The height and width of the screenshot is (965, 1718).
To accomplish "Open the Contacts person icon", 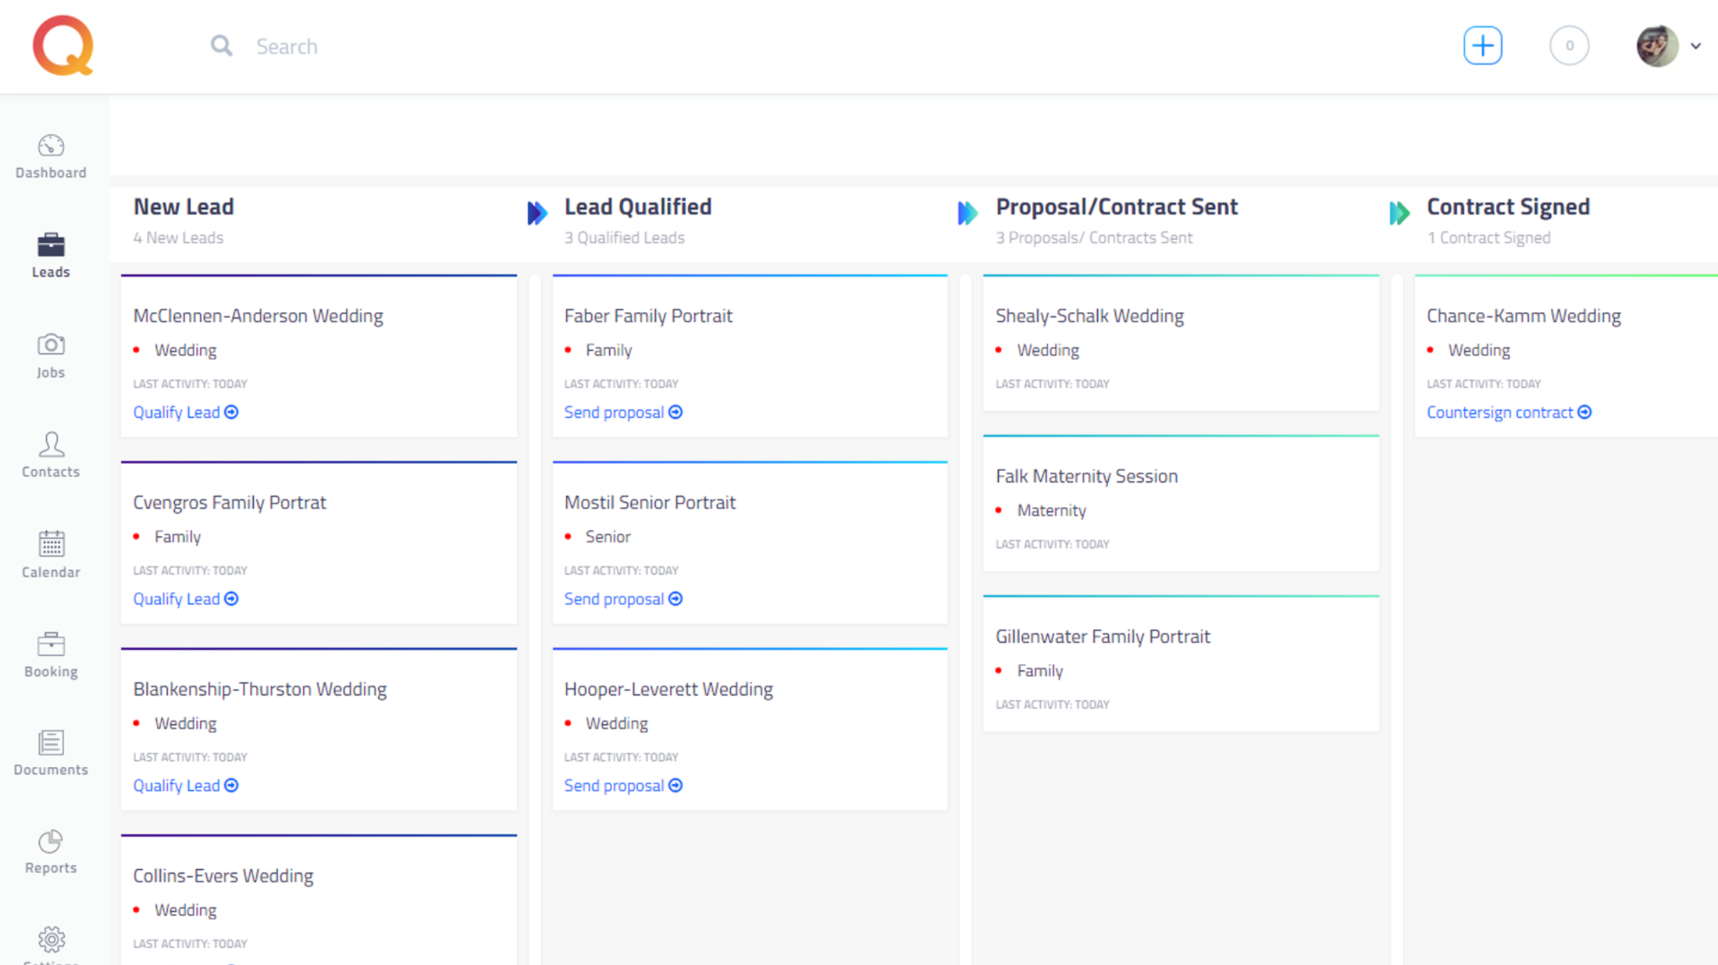I will [x=51, y=444].
